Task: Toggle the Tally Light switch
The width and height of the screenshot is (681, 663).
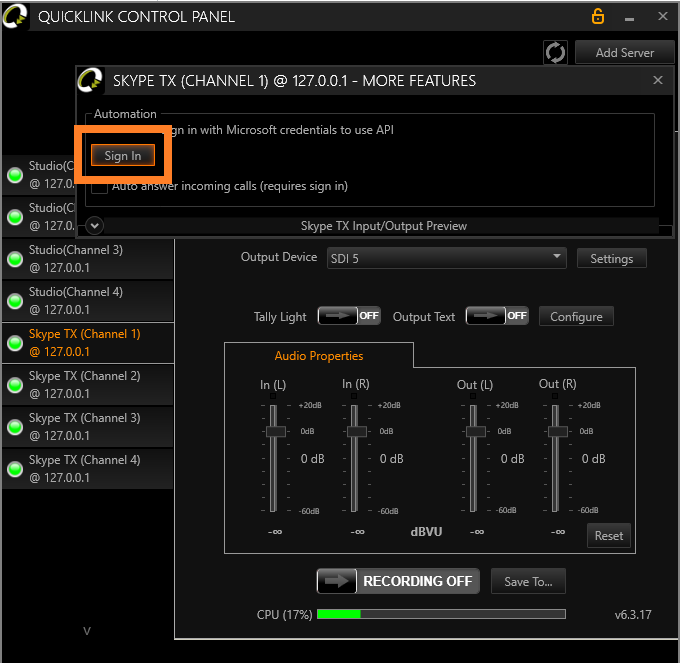Action: 349,316
